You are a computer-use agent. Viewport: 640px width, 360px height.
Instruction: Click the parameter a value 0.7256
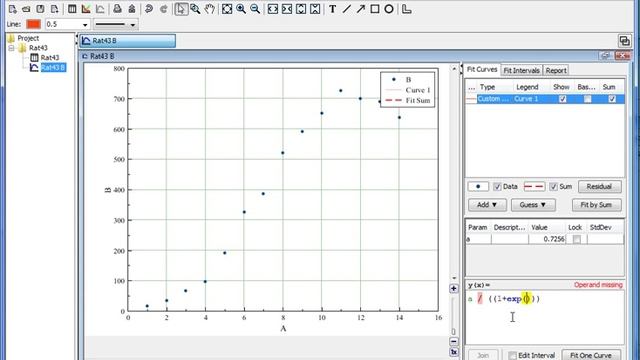[547, 239]
